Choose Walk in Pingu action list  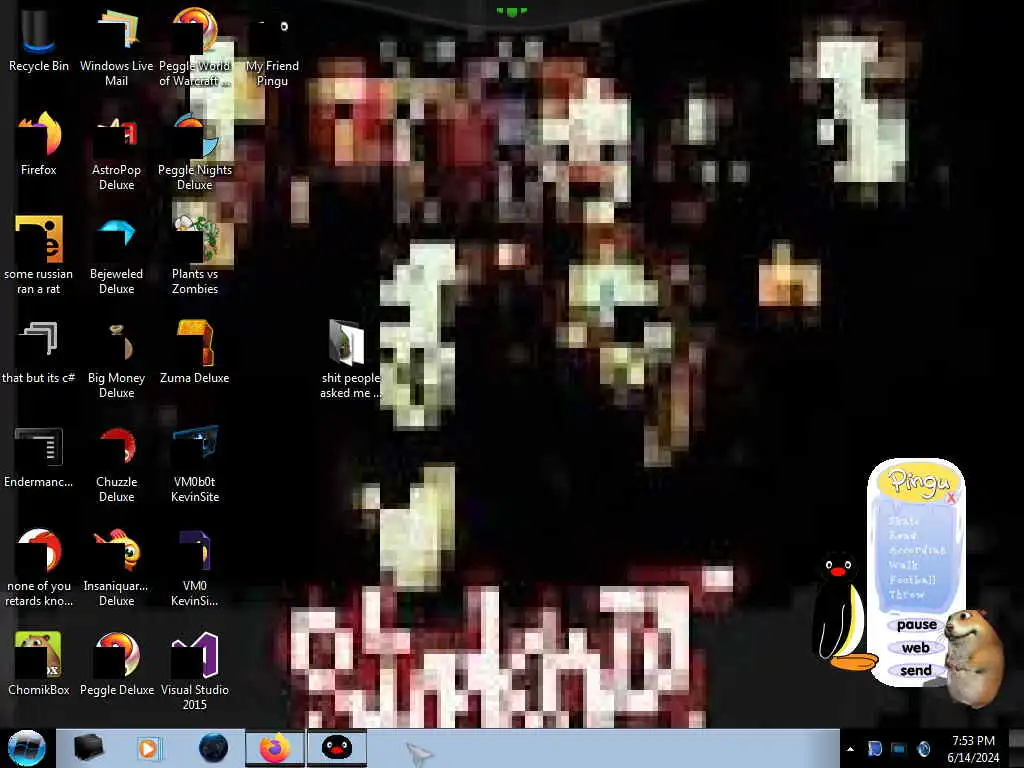tap(903, 565)
